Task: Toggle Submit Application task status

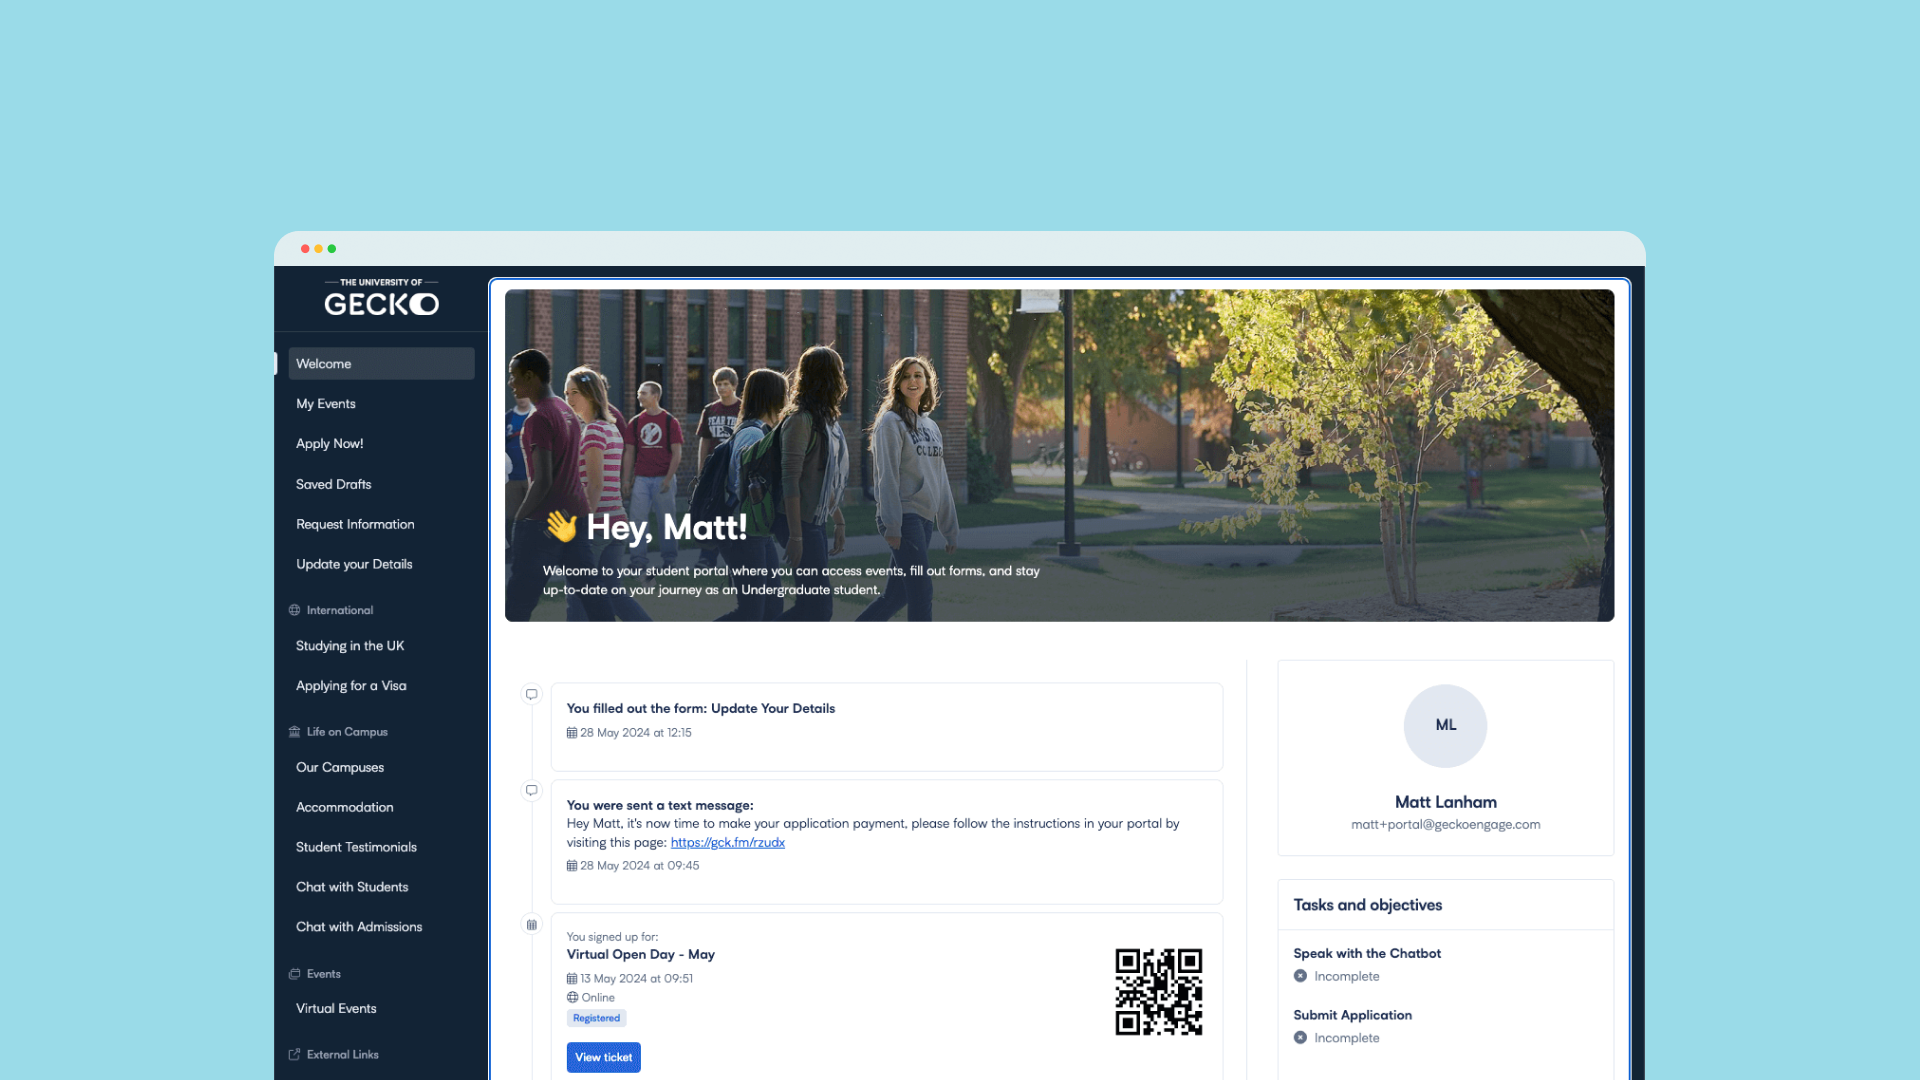Action: [1300, 1038]
